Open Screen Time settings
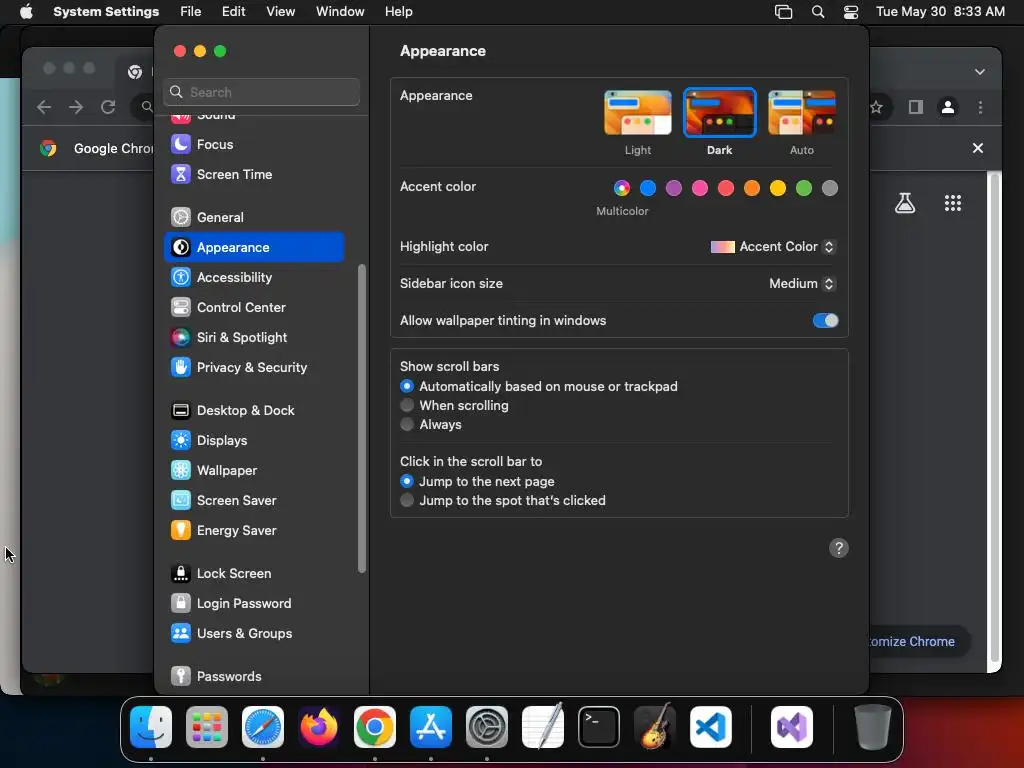The height and width of the screenshot is (768, 1024). pos(254,174)
